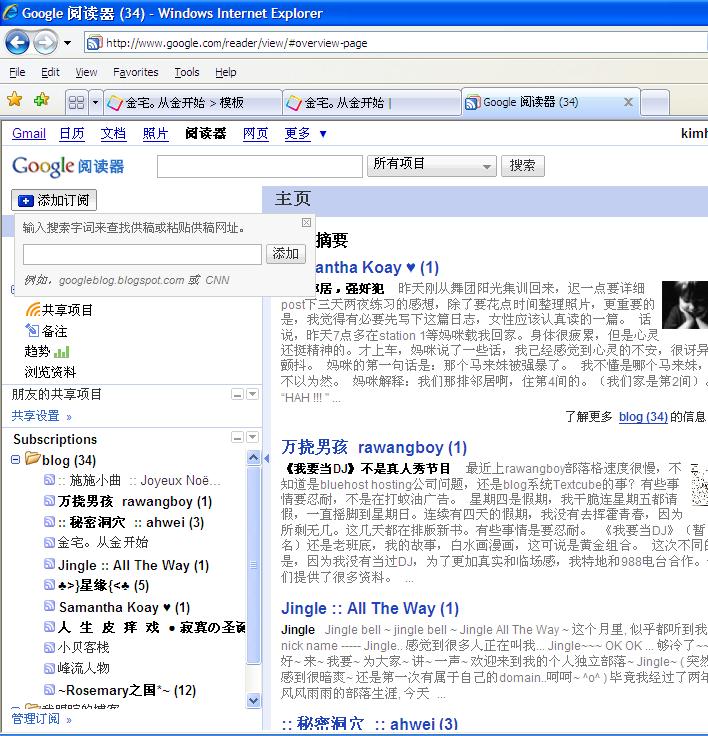Close the Google 阅读器 (34) tab
Viewport: 708px width, 736px height.
pyautogui.click(x=628, y=102)
